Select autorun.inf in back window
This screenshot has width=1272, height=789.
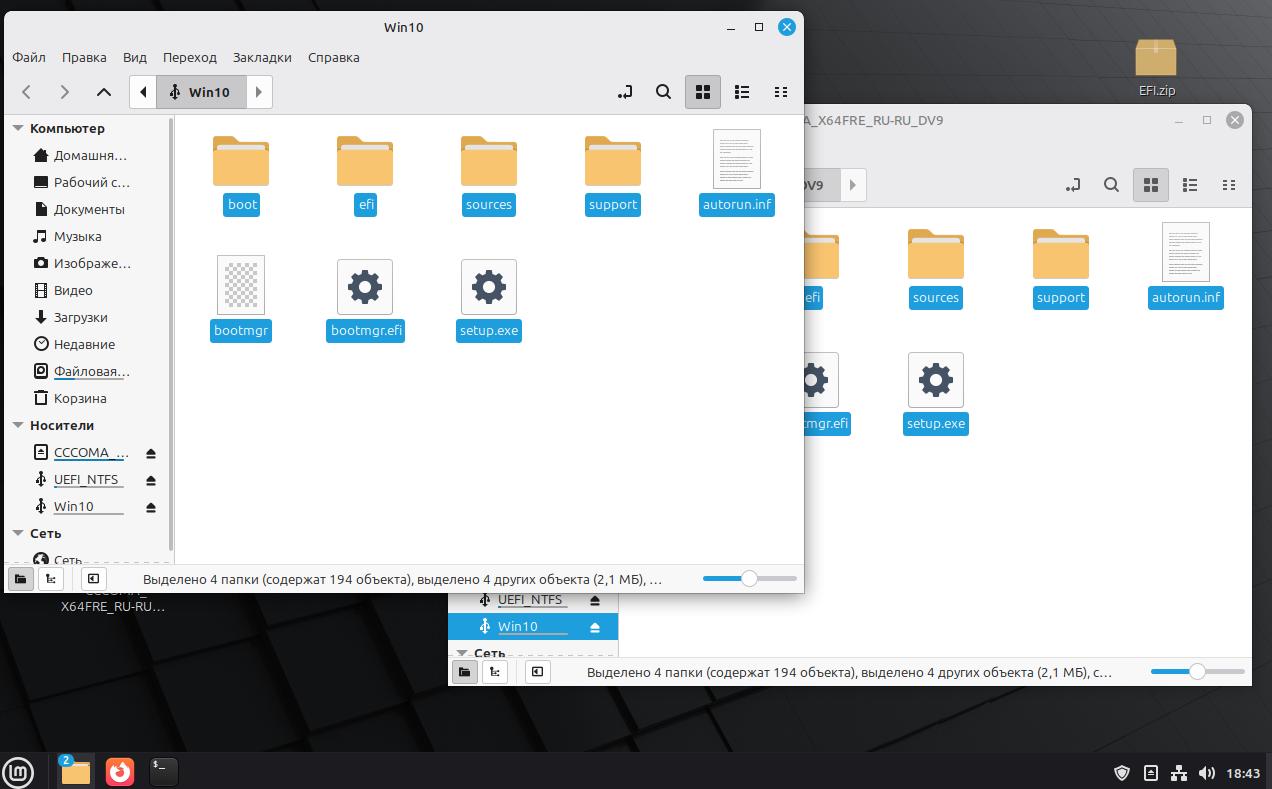tap(1186, 267)
